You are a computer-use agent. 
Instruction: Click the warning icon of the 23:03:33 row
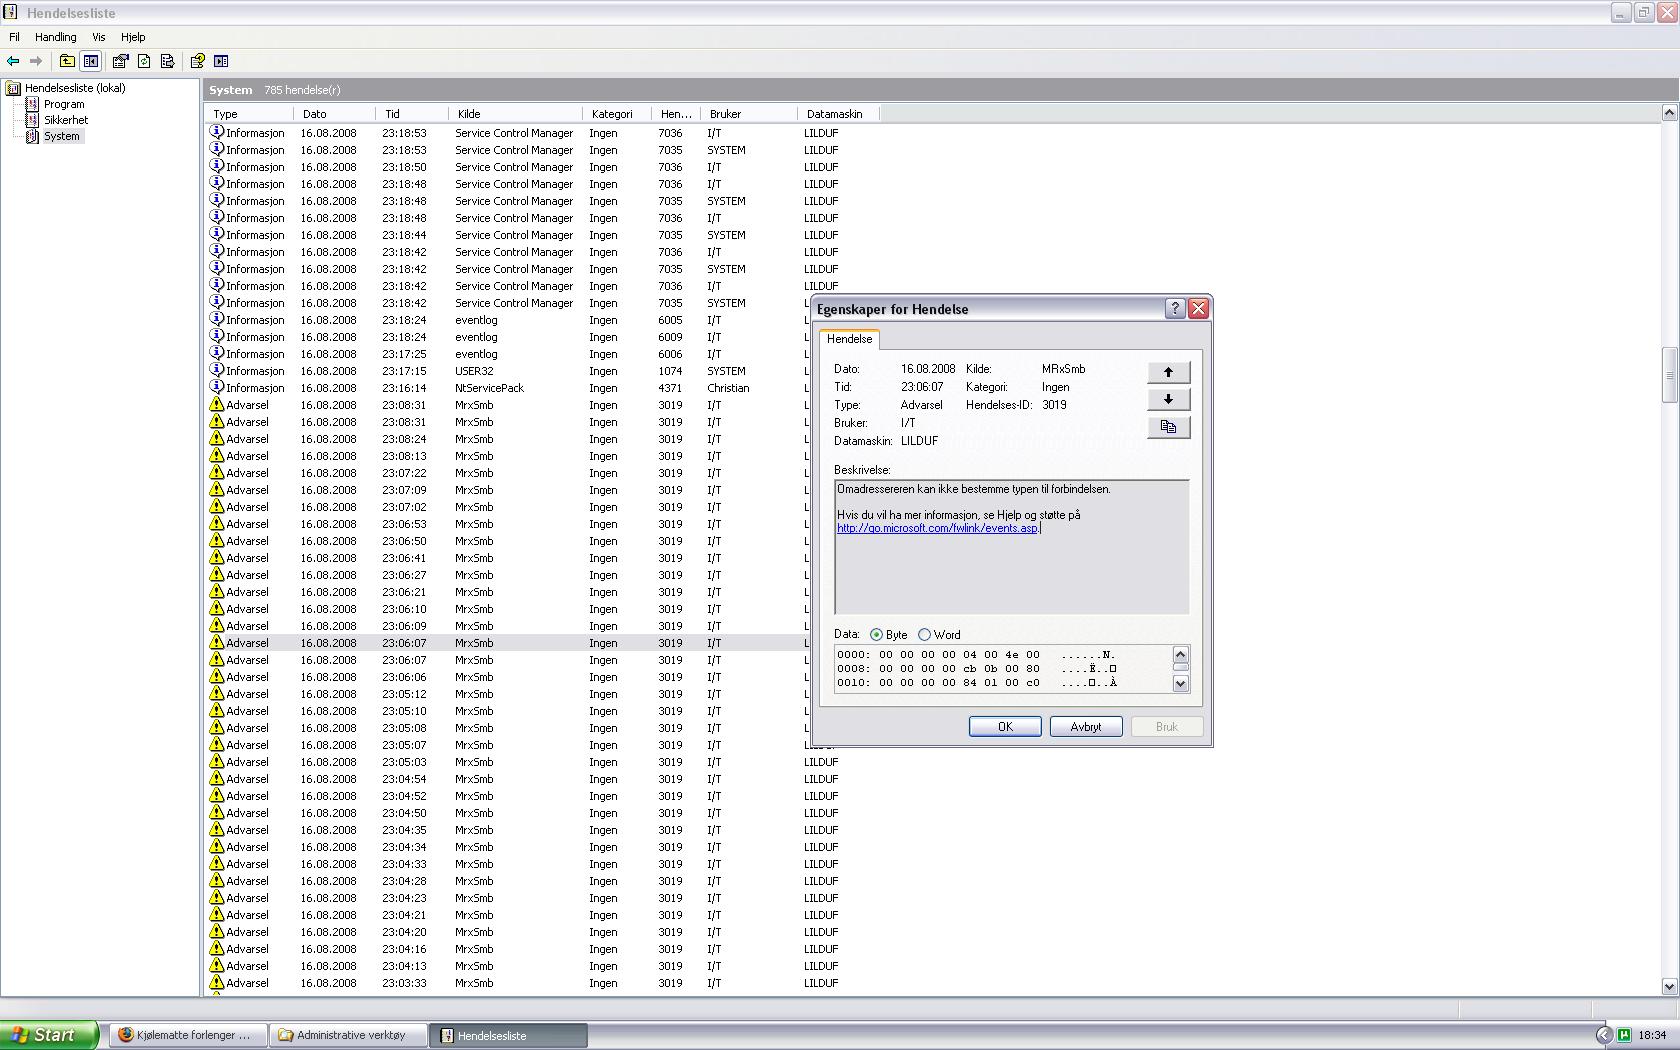[x=216, y=982]
